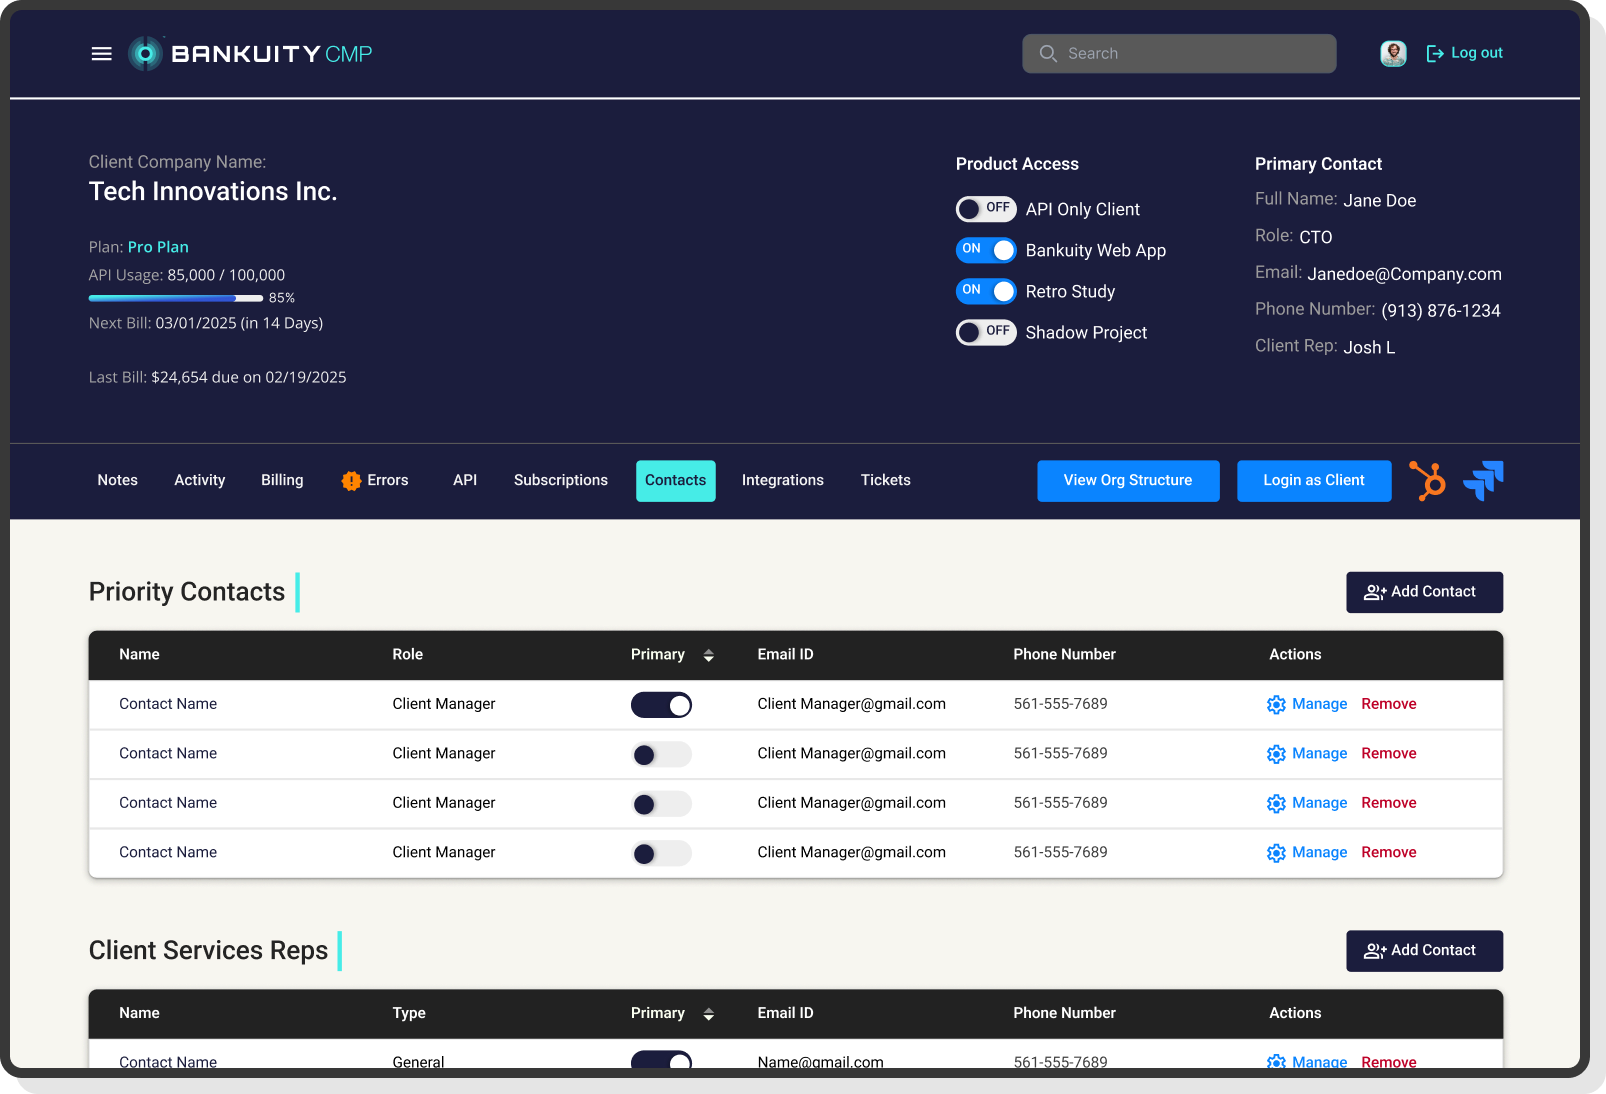The image size is (1606, 1094).
Task: Turn on the Shadow Project toggle
Action: pyautogui.click(x=986, y=332)
